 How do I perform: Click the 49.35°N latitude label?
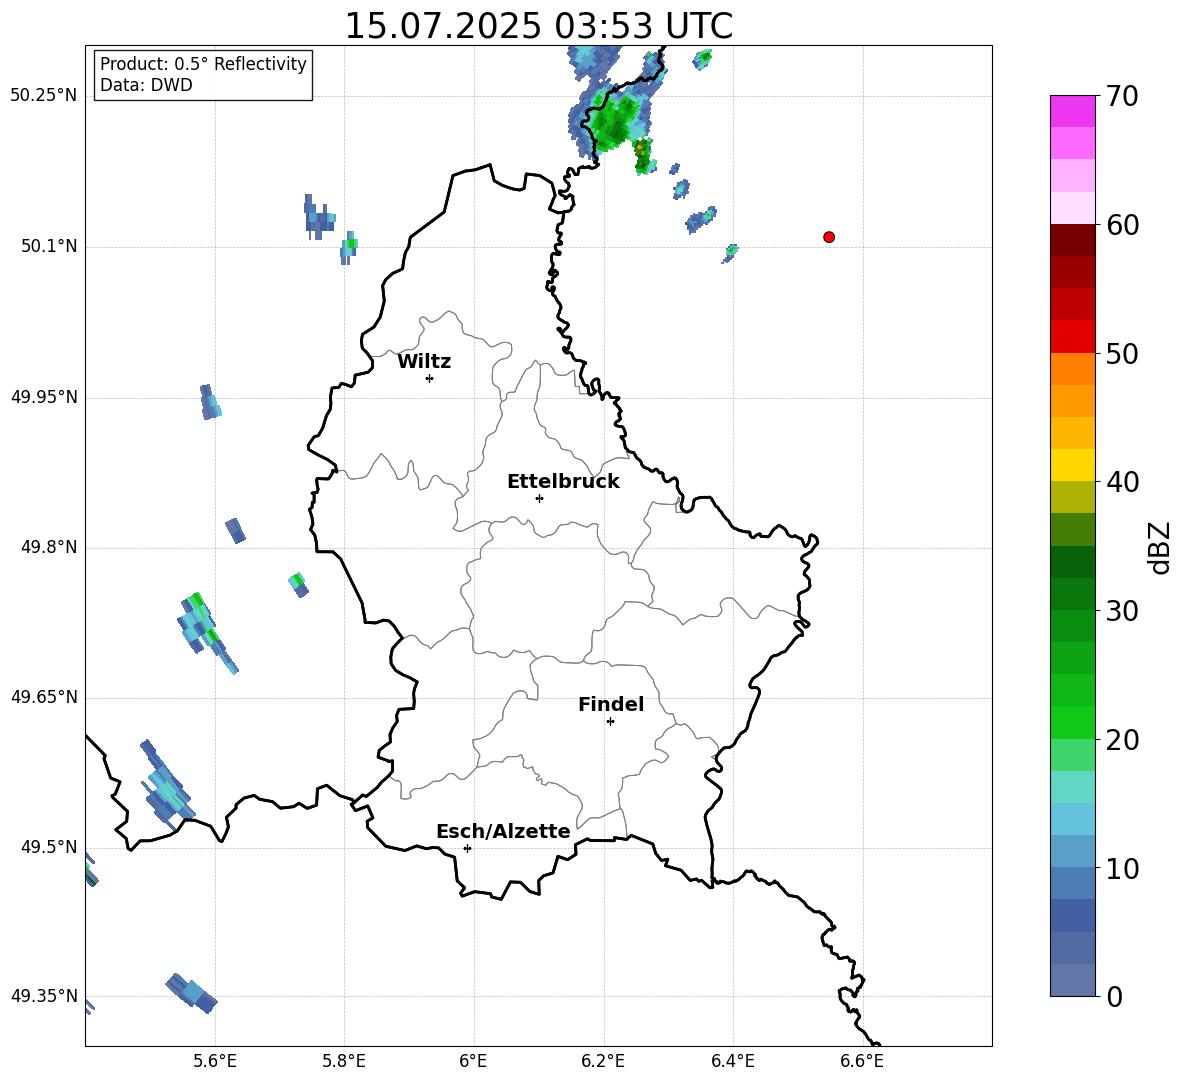(44, 996)
